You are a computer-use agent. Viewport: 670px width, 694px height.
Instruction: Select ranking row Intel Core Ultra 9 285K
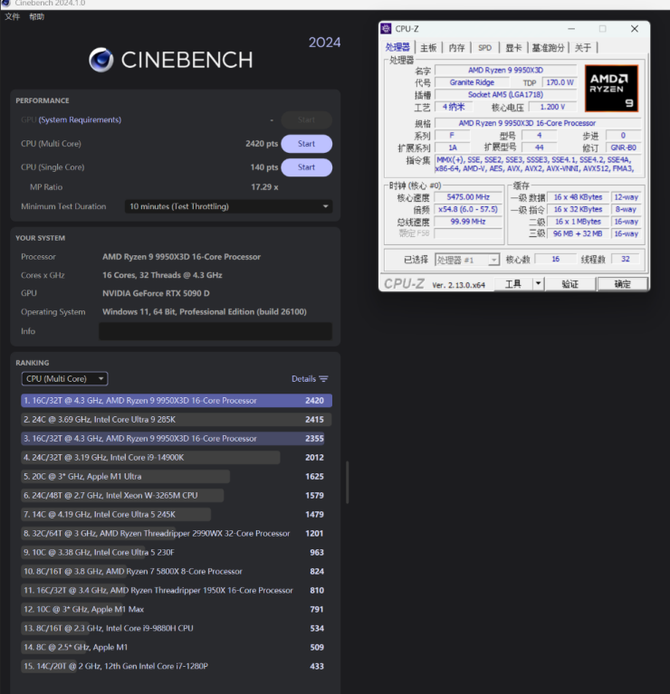pos(176,420)
